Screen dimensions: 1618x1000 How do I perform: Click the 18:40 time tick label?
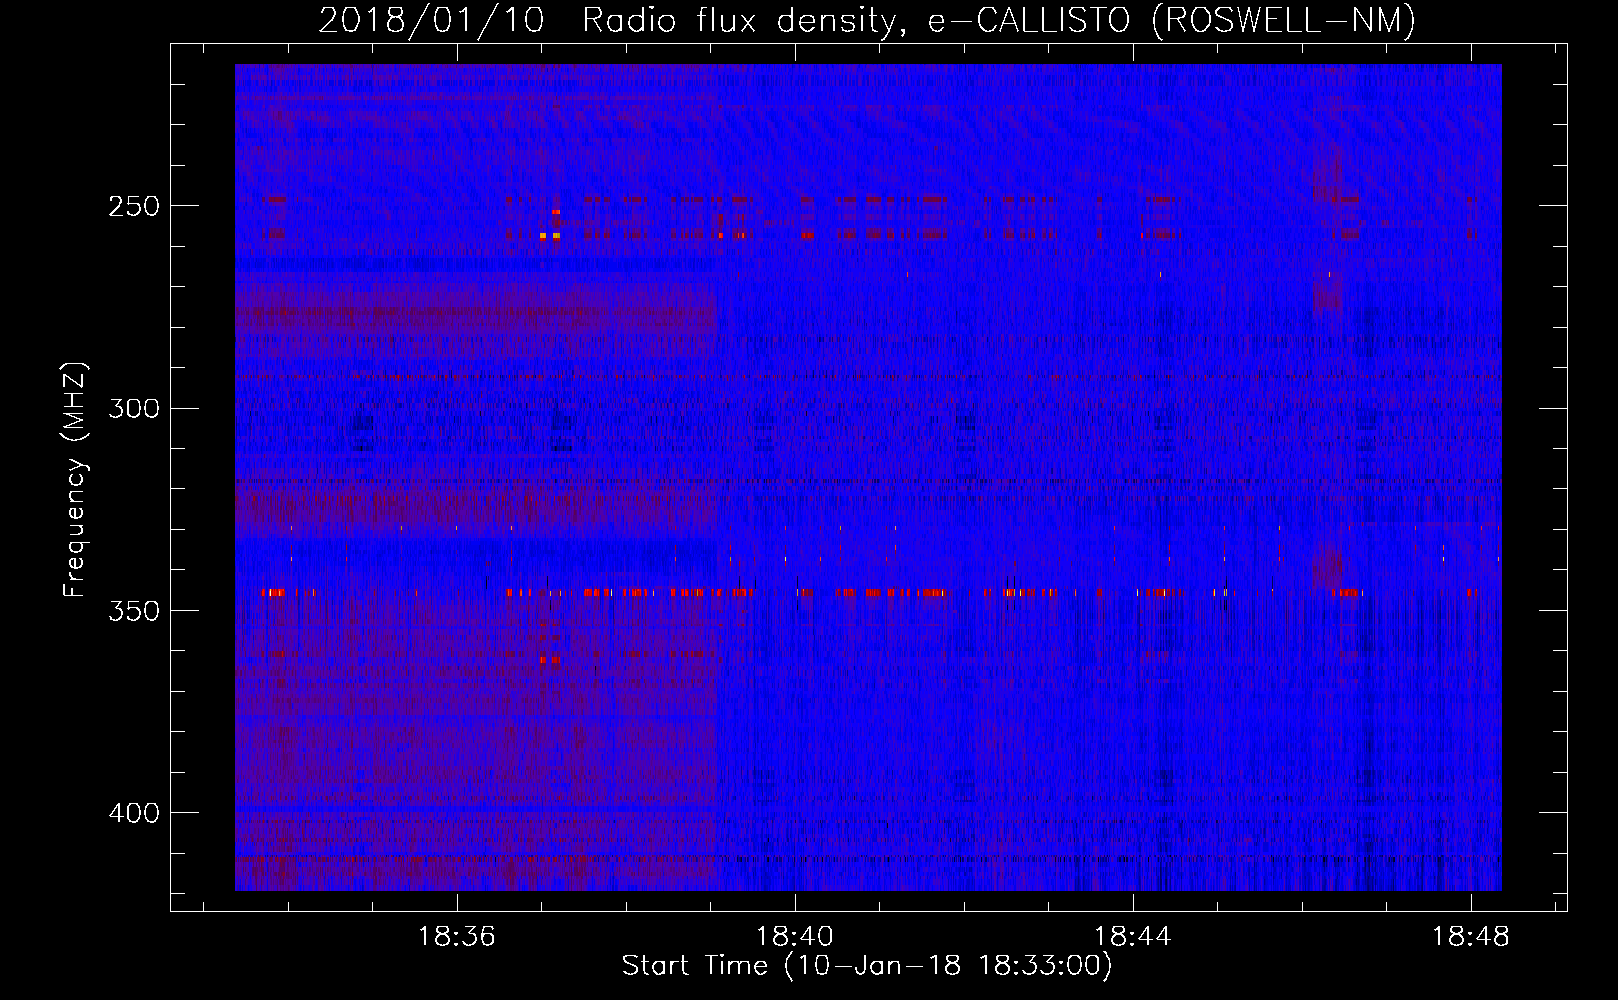(x=795, y=937)
